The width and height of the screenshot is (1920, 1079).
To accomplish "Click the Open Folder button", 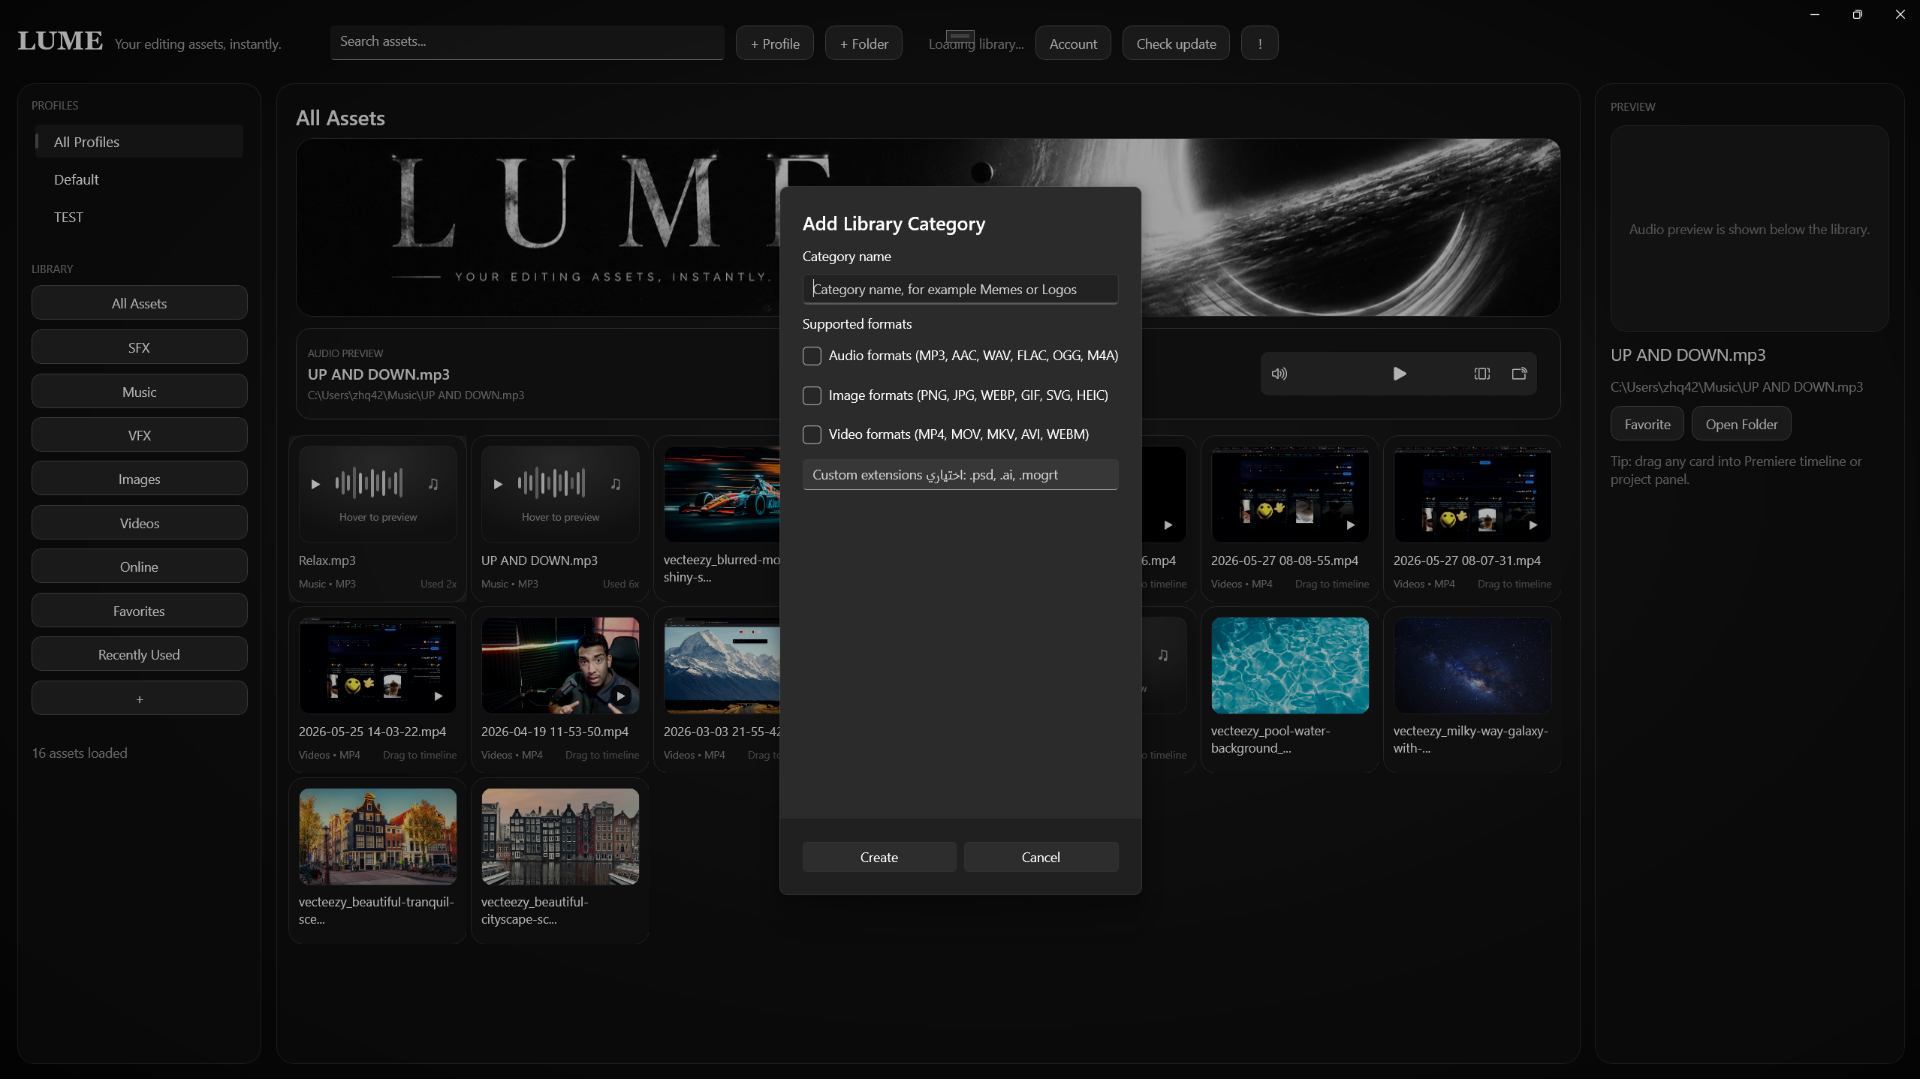I will point(1741,424).
